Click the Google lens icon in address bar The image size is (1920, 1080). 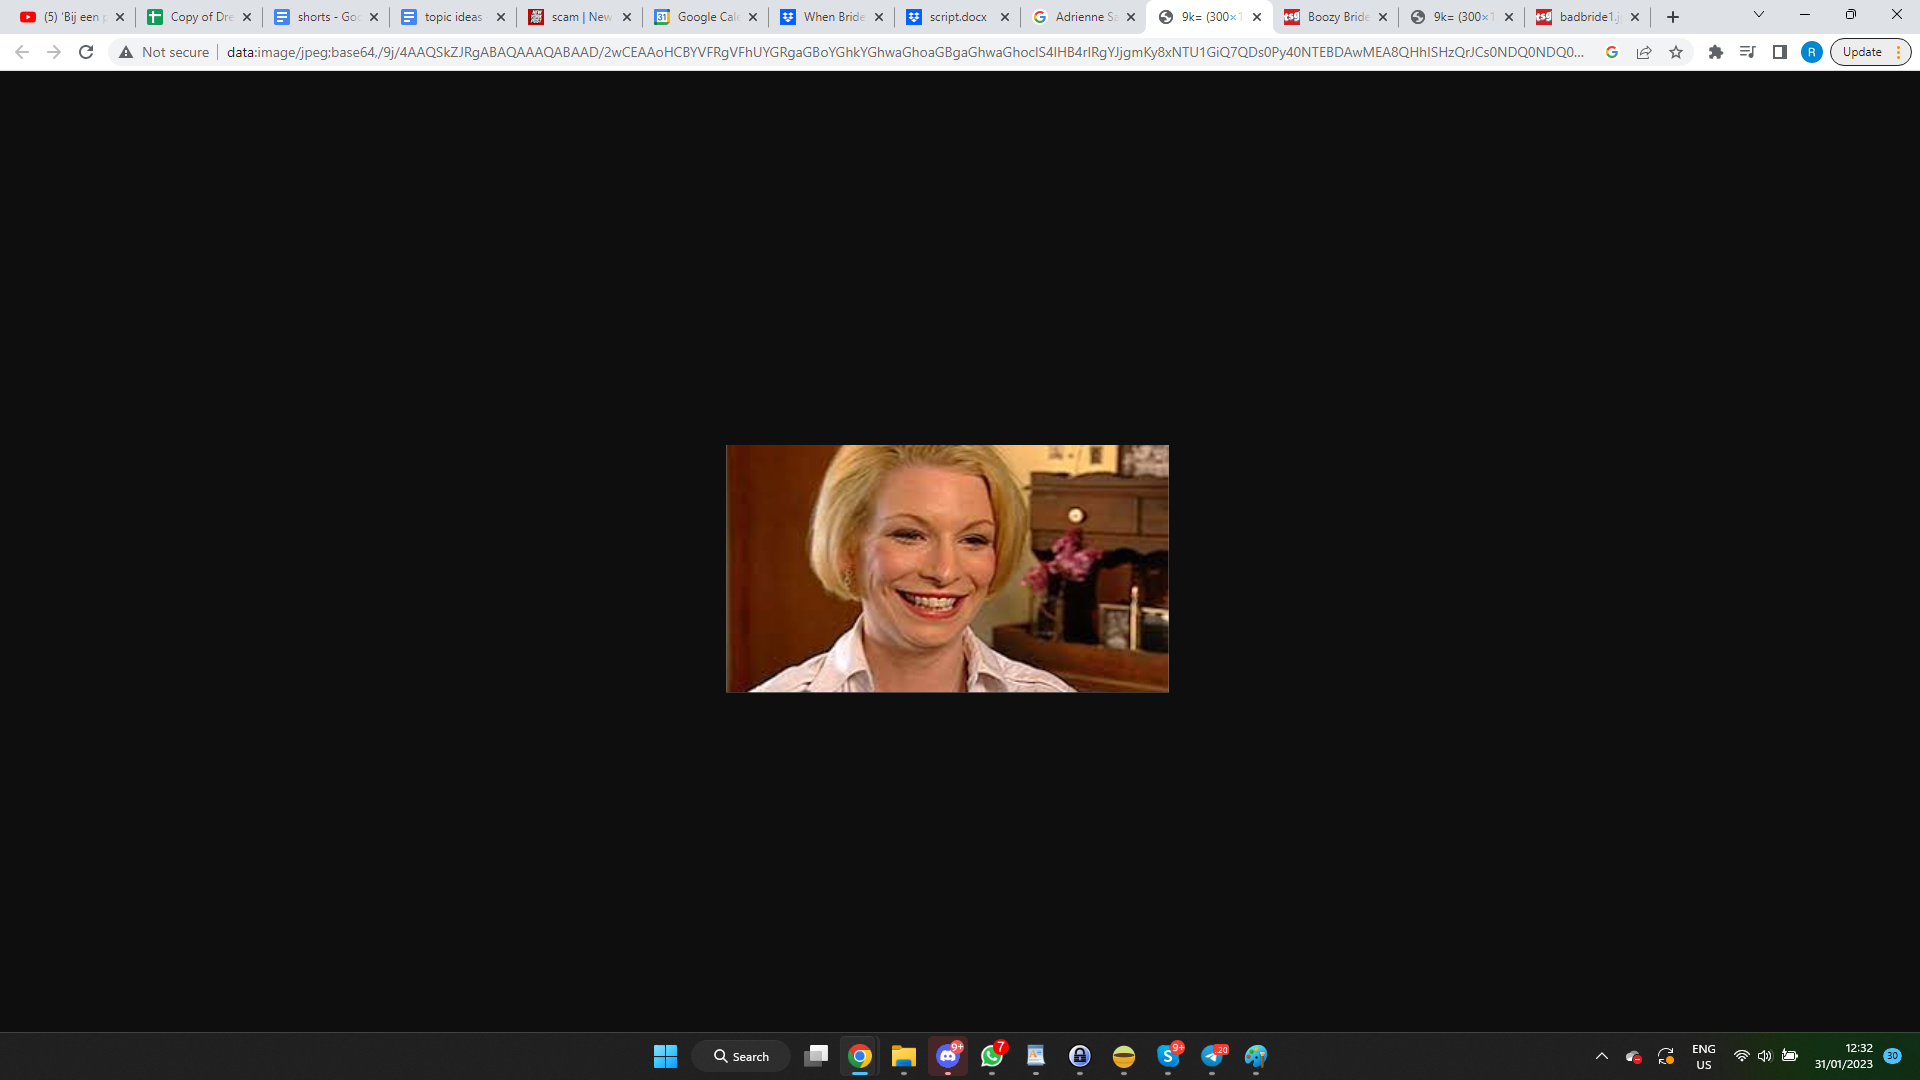point(1612,52)
